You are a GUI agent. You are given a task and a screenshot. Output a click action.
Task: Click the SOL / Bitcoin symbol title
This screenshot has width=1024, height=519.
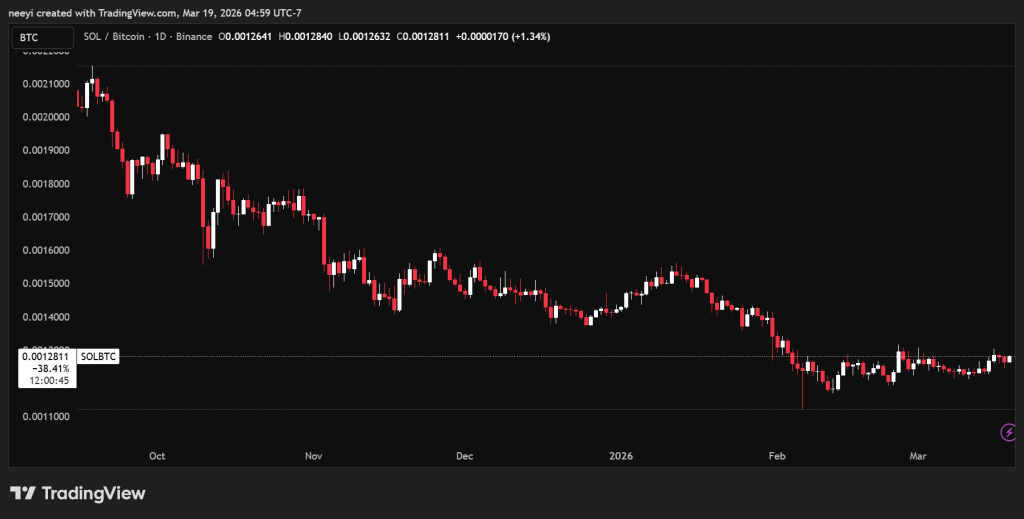pos(118,37)
